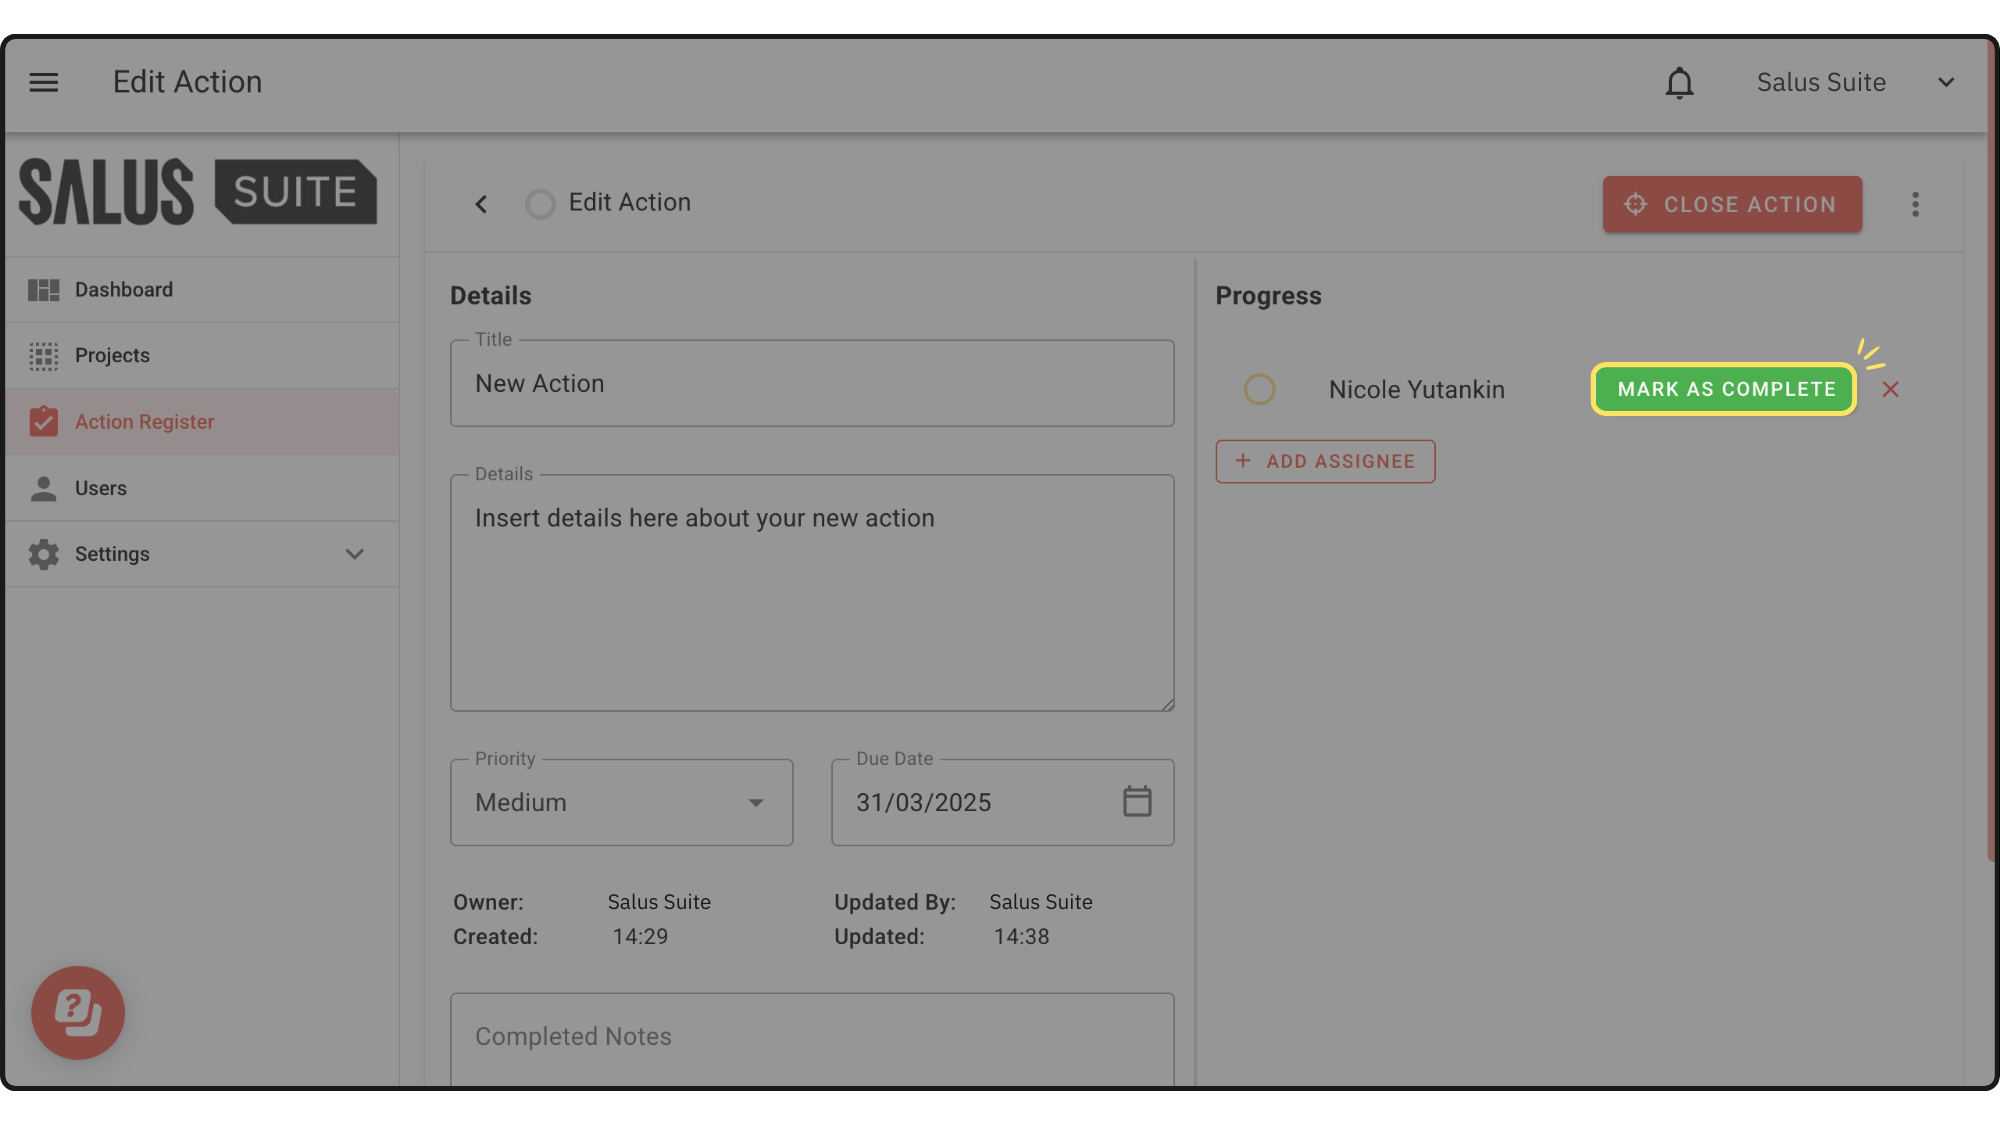Screen dimensions: 2000x1125
Task: Toggle Nicole Yutankin's progress circle
Action: pos(1259,389)
